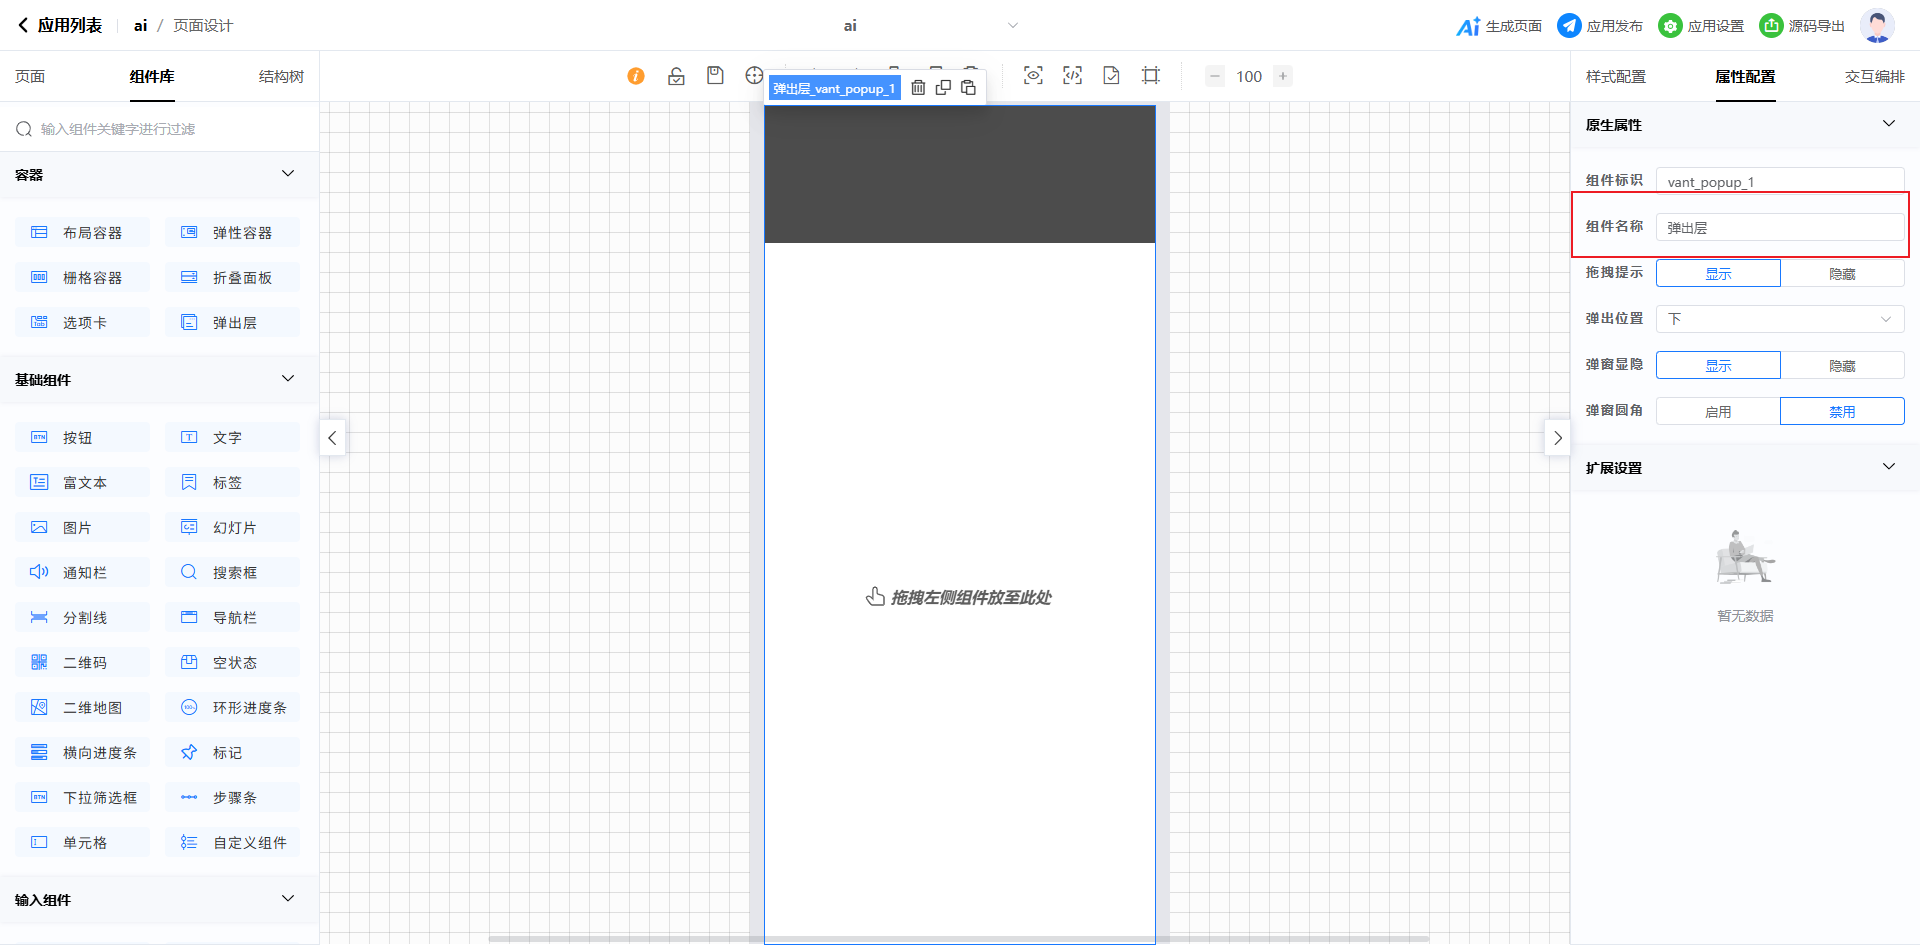The image size is (1920, 945).
Task: Click the orange info icon in toolbar
Action: pyautogui.click(x=636, y=76)
